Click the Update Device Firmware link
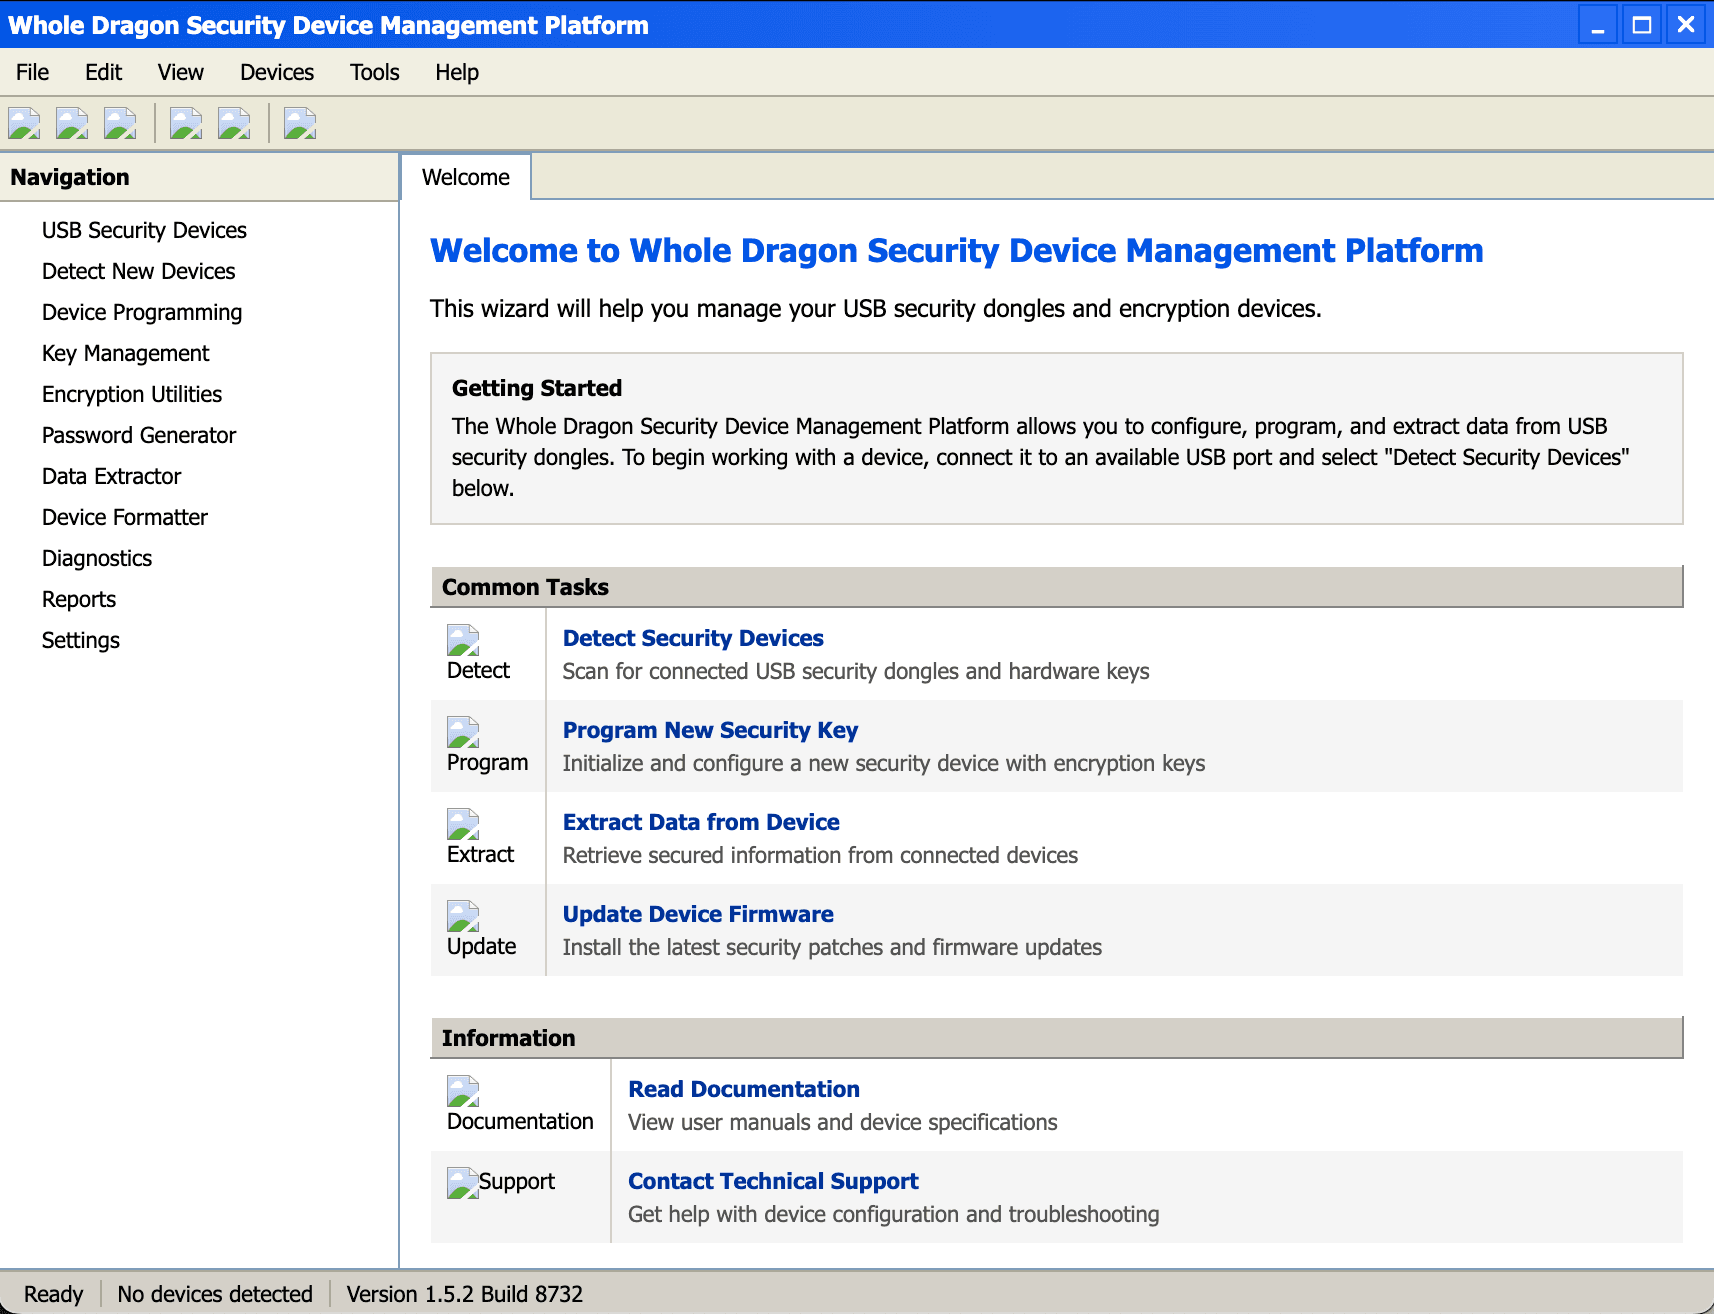 pos(698,914)
